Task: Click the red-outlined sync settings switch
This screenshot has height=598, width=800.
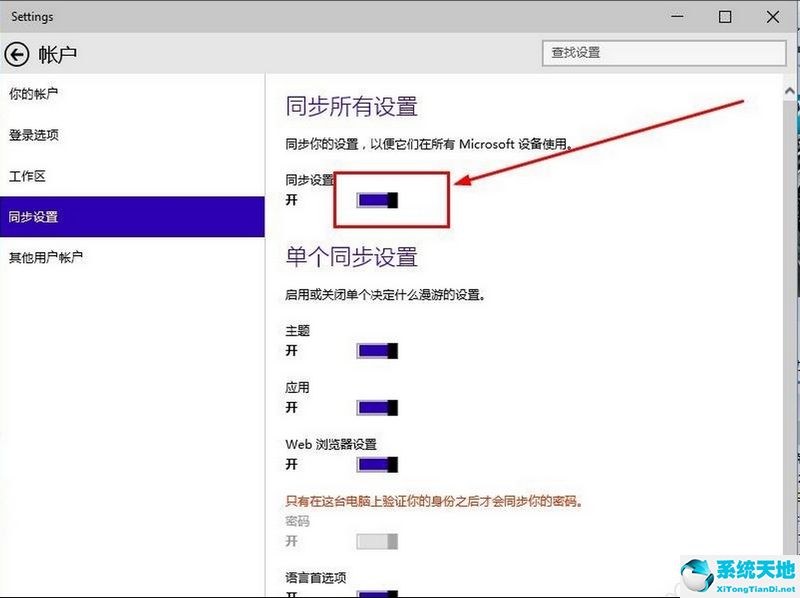Action: pyautogui.click(x=377, y=200)
